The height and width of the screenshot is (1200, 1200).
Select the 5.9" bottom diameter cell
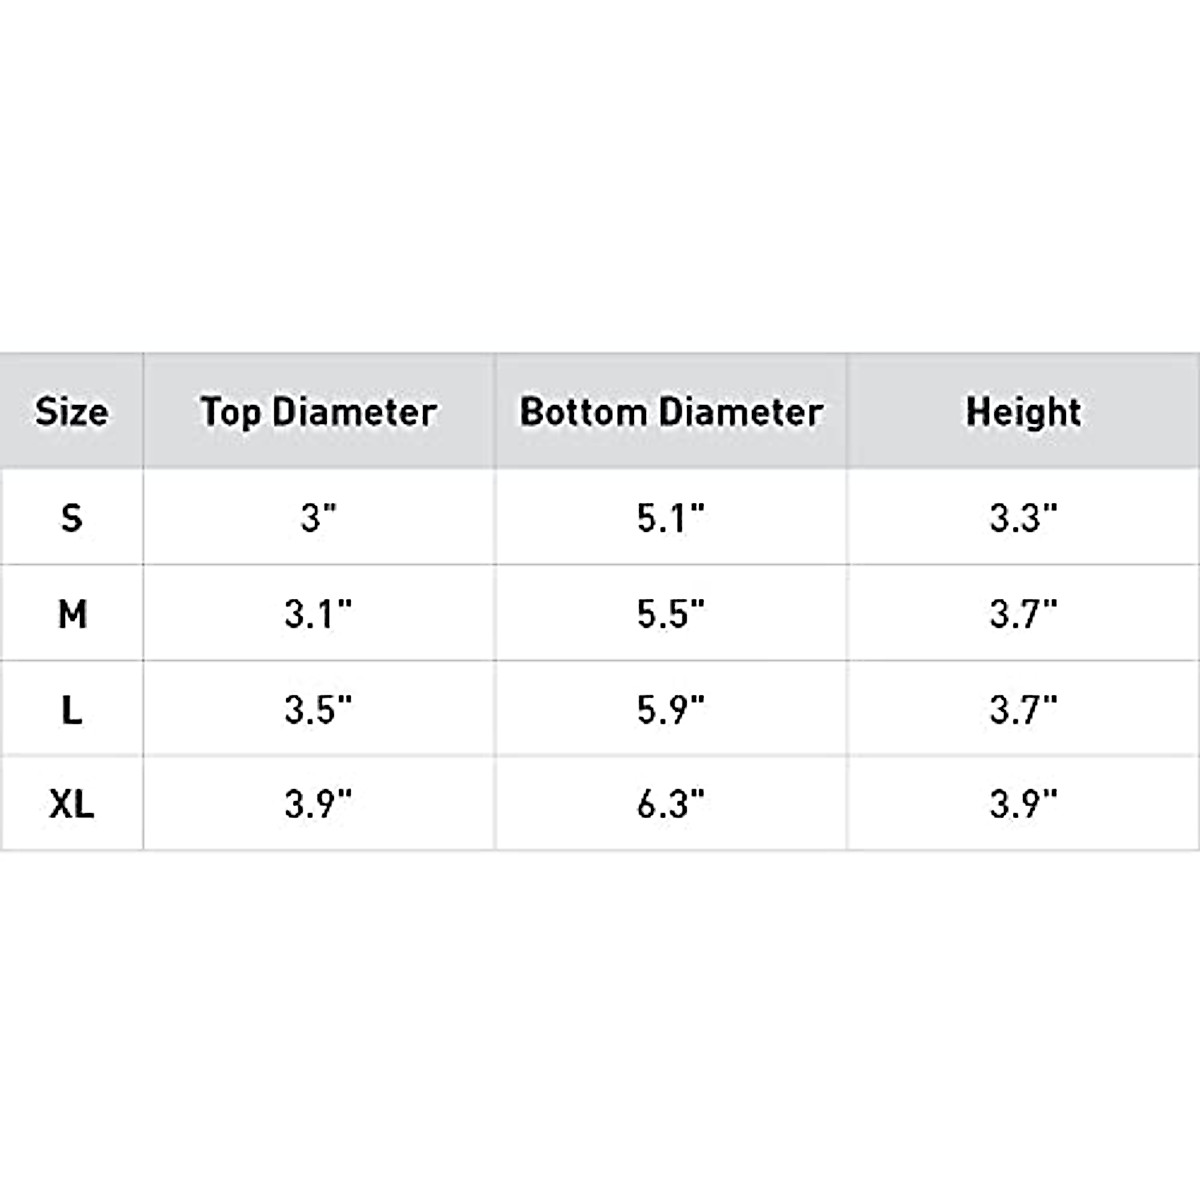point(671,709)
